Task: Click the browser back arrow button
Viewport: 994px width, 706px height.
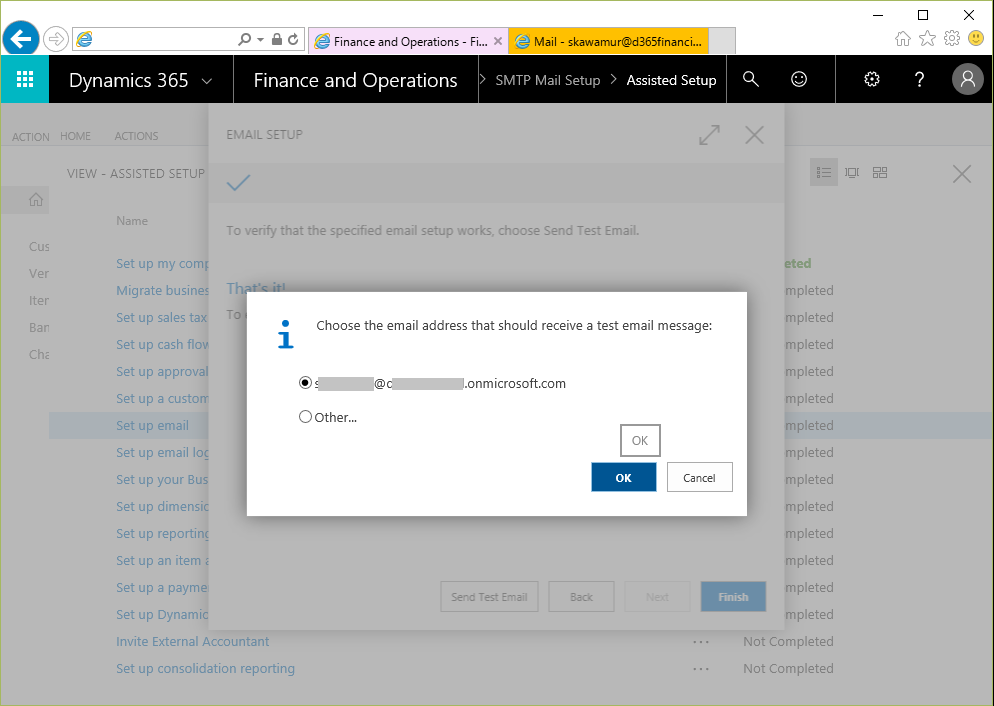Action: click(x=21, y=39)
